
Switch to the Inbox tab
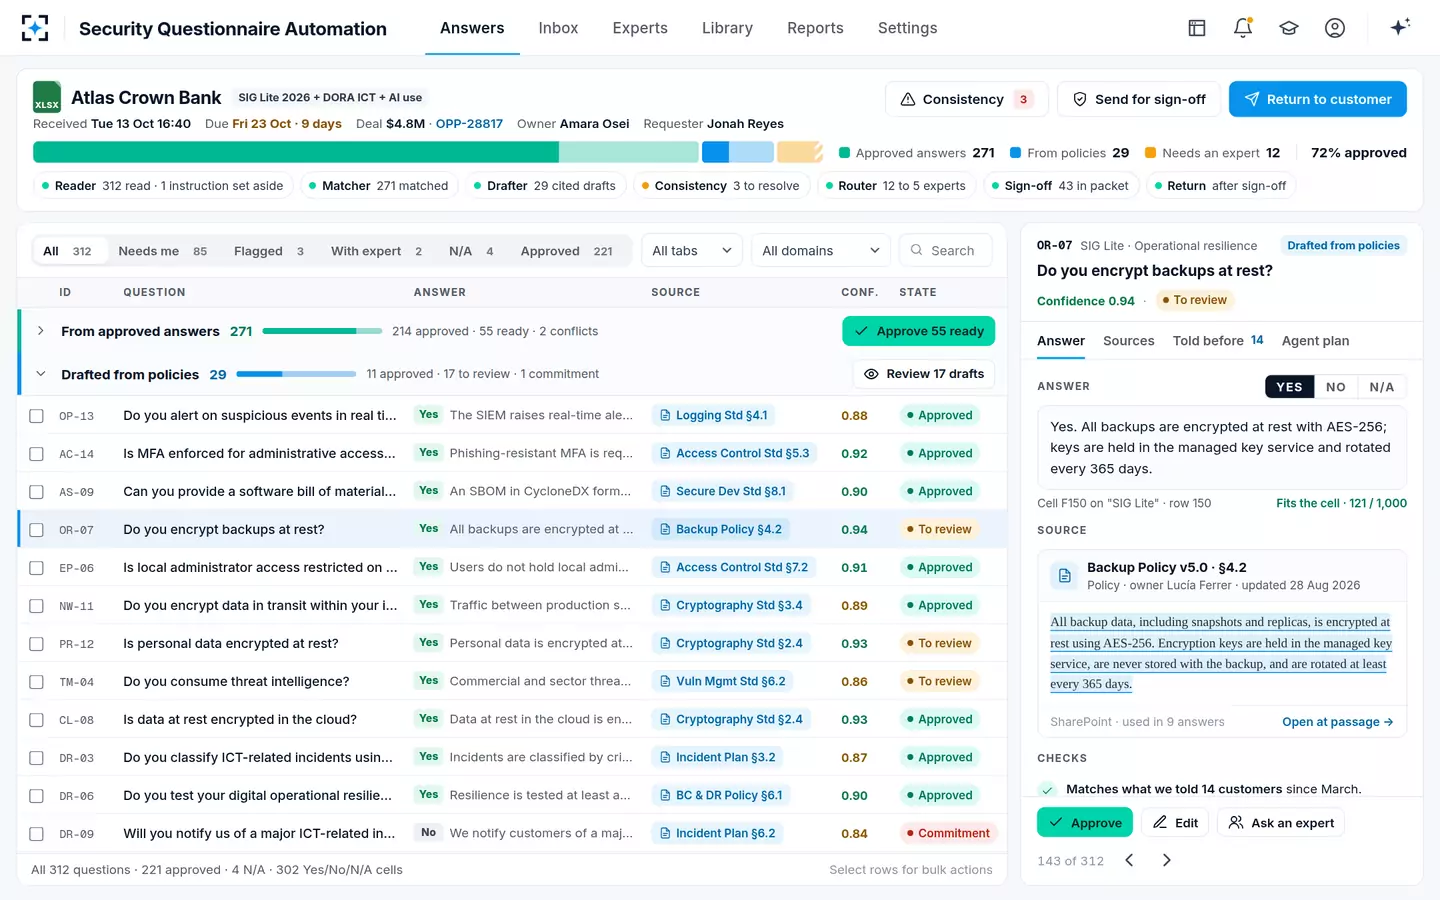tap(558, 28)
